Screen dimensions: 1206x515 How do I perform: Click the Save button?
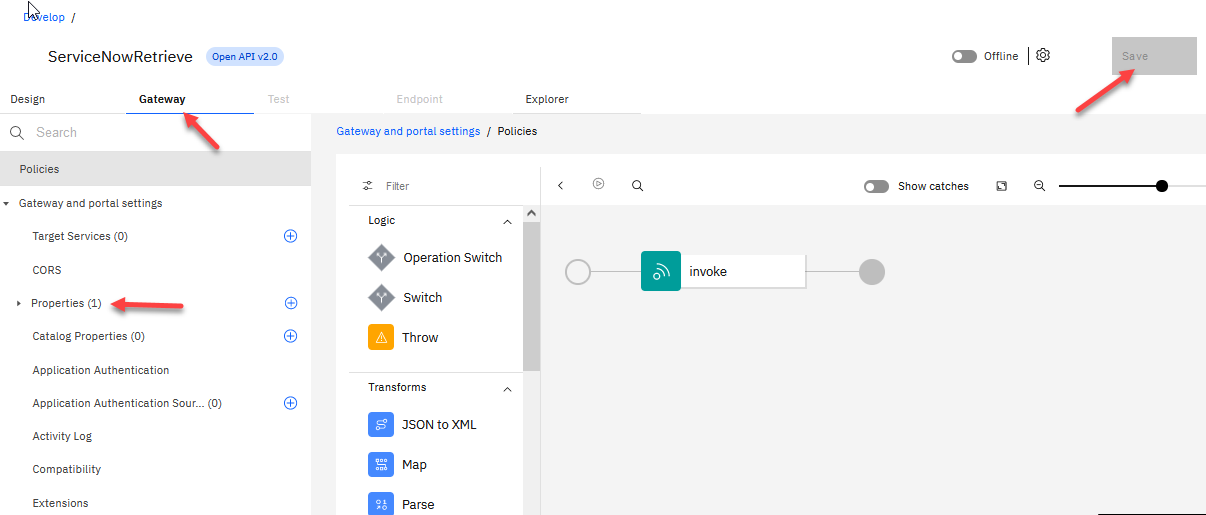pos(1154,56)
